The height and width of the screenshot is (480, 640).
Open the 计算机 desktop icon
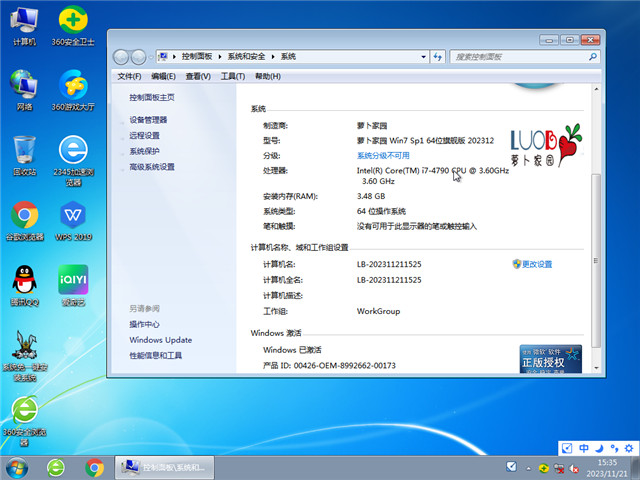24,27
